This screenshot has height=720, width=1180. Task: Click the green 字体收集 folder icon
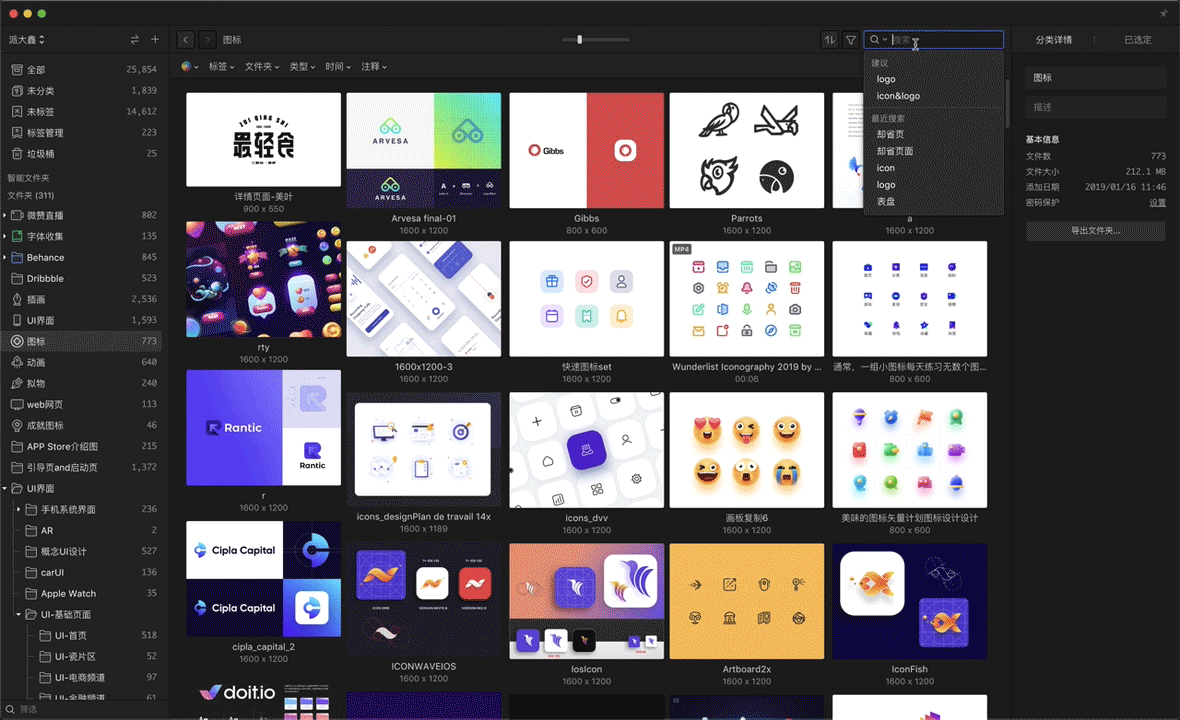(x=17, y=236)
